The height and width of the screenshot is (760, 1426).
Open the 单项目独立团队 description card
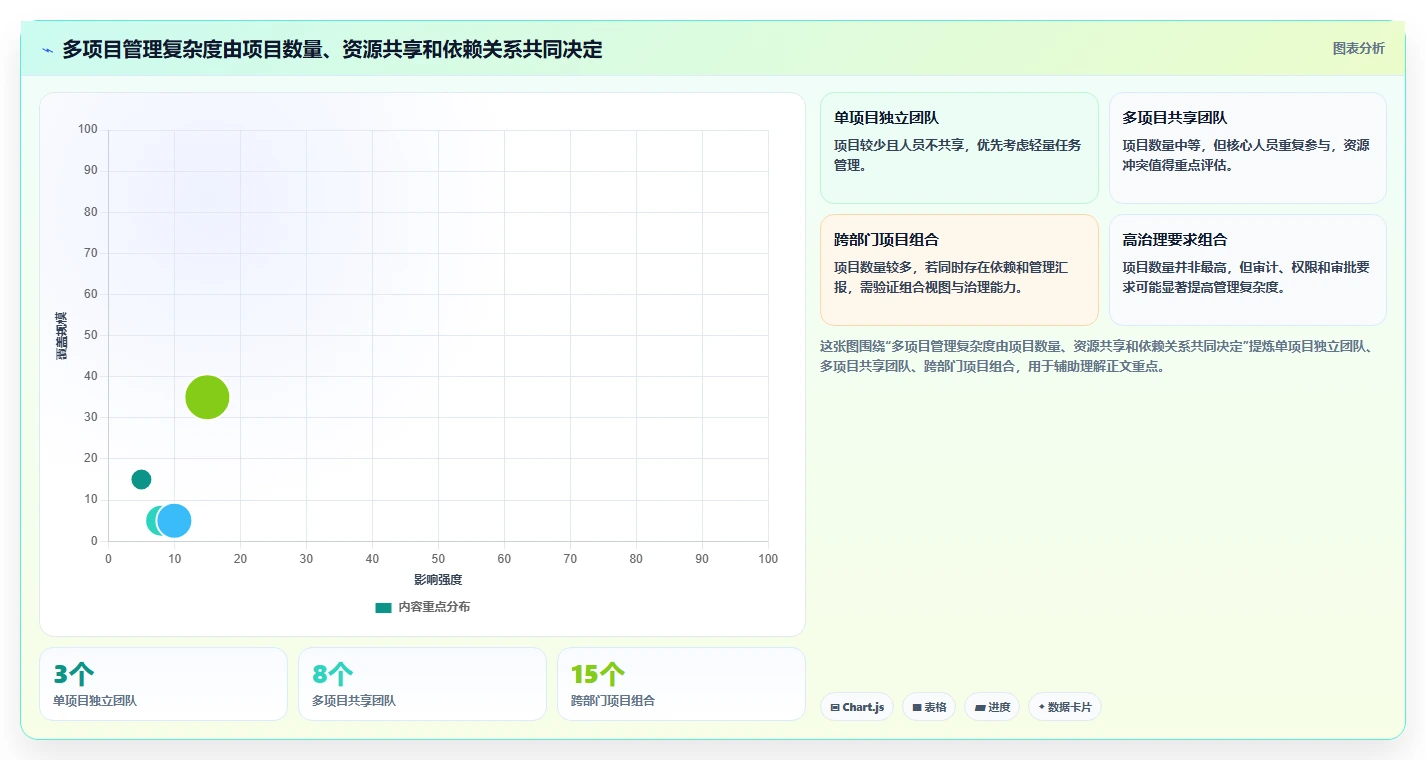(x=959, y=148)
